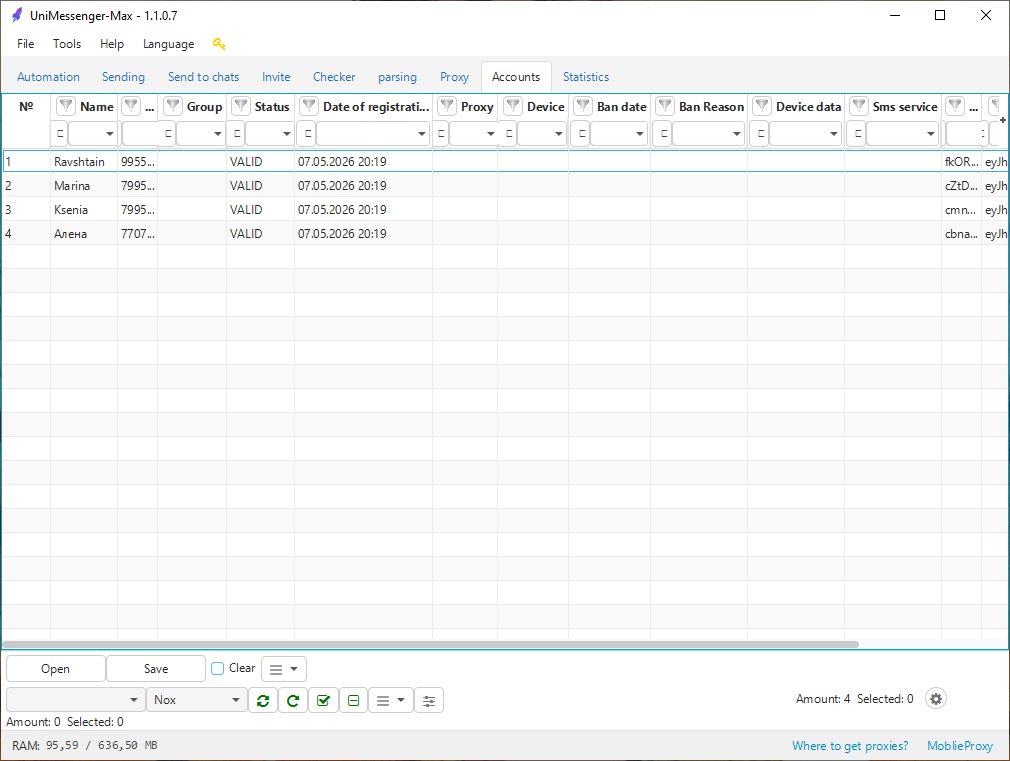The image size is (1010, 761).
Task: Click the filter icon beside Status header
Action: (x=240, y=106)
